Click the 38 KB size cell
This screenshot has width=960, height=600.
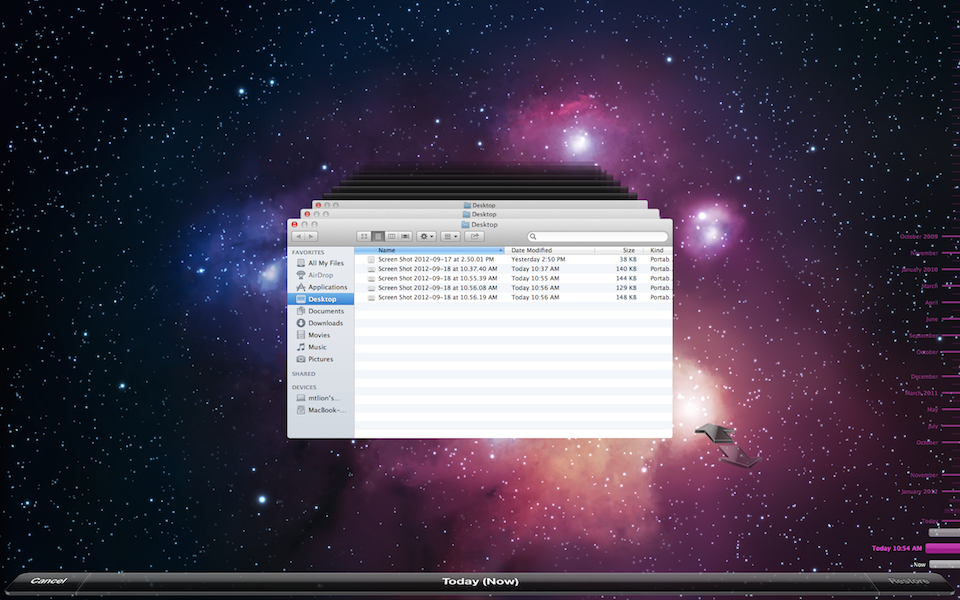628,260
